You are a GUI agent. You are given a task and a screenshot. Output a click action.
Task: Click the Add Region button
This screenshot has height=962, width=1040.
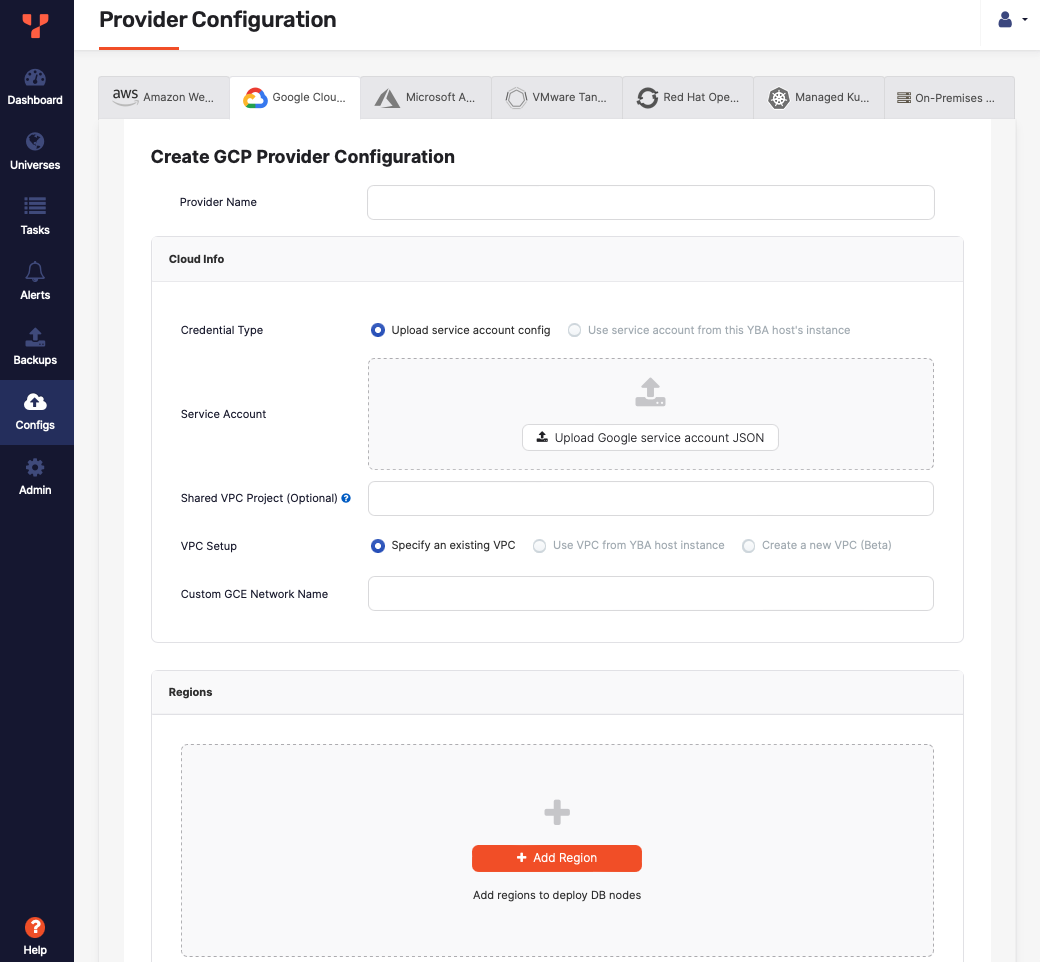[556, 858]
